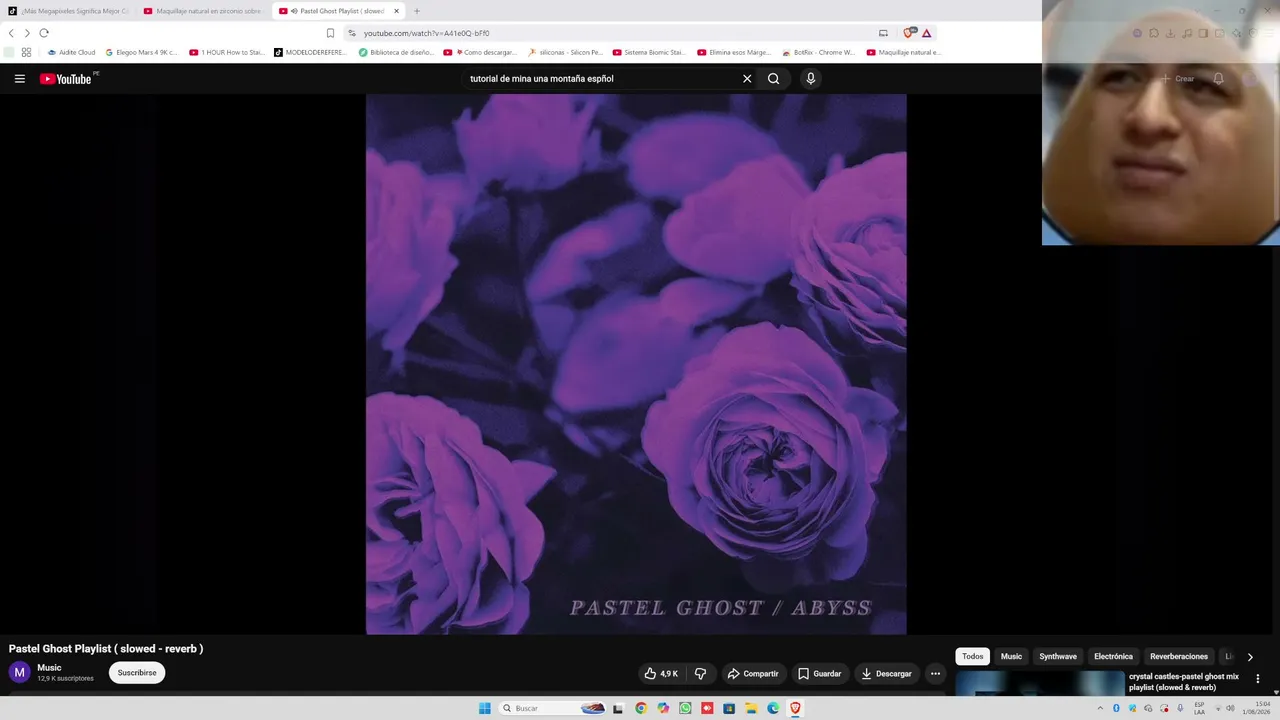Go forward in the browser
The width and height of the screenshot is (1280, 720).
(27, 33)
